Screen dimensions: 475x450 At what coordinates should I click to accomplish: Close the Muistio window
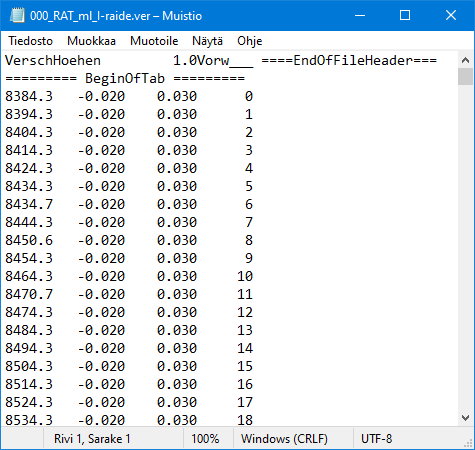click(451, 15)
